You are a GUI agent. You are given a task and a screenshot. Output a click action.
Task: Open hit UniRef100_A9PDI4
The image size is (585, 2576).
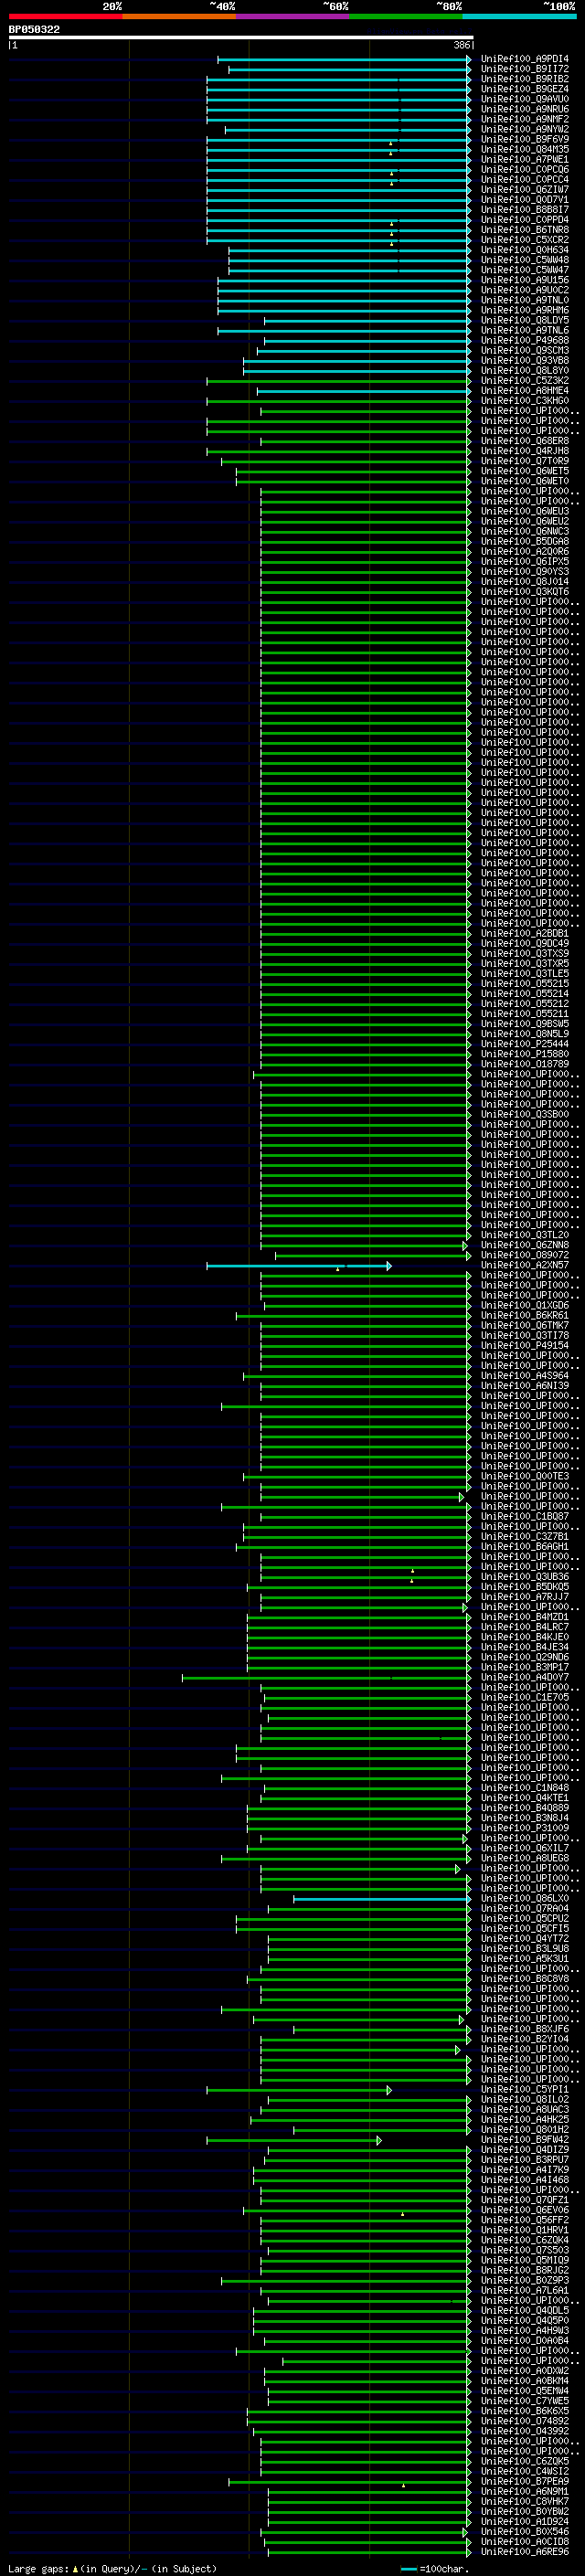(x=524, y=59)
